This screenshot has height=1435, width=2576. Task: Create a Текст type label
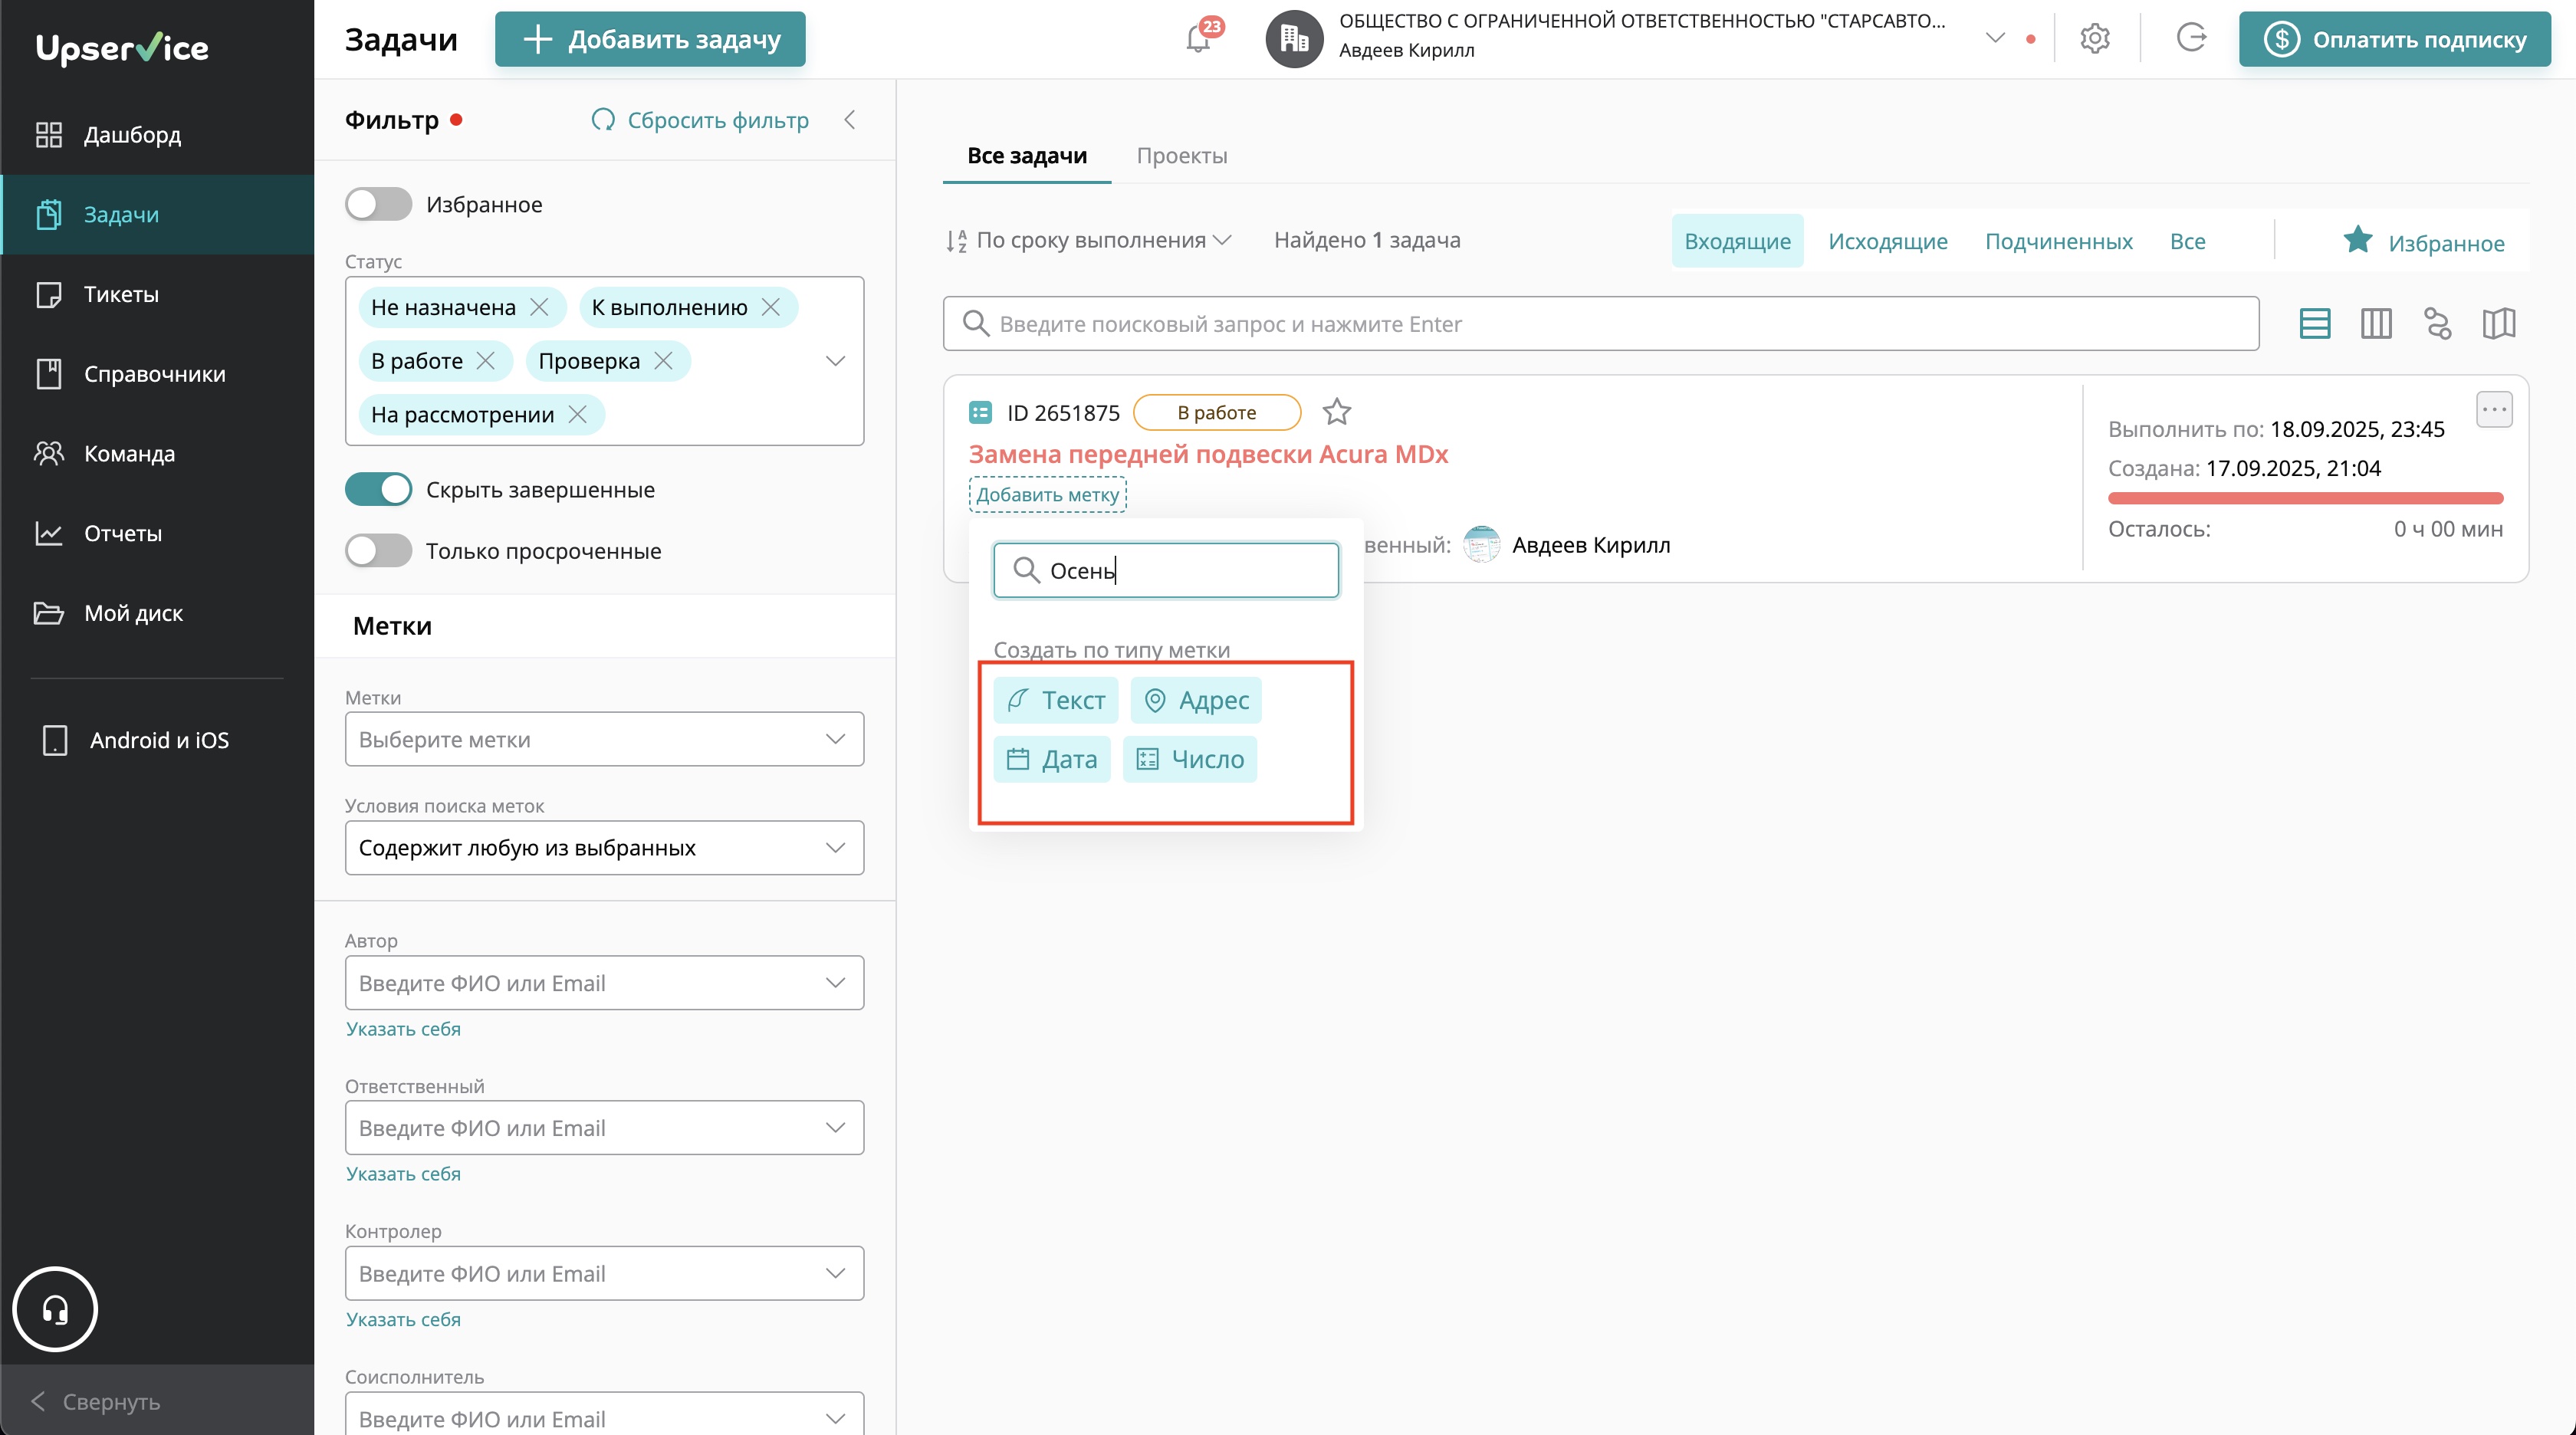click(1055, 700)
